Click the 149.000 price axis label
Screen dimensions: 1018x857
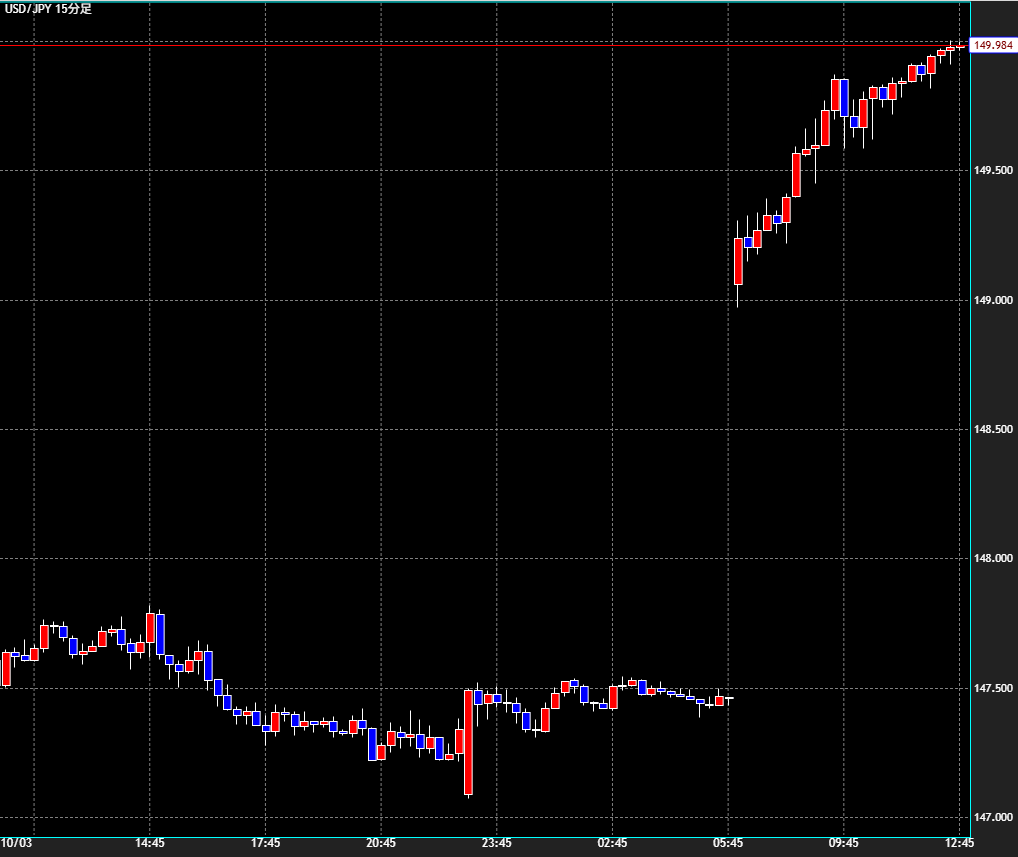pos(993,300)
